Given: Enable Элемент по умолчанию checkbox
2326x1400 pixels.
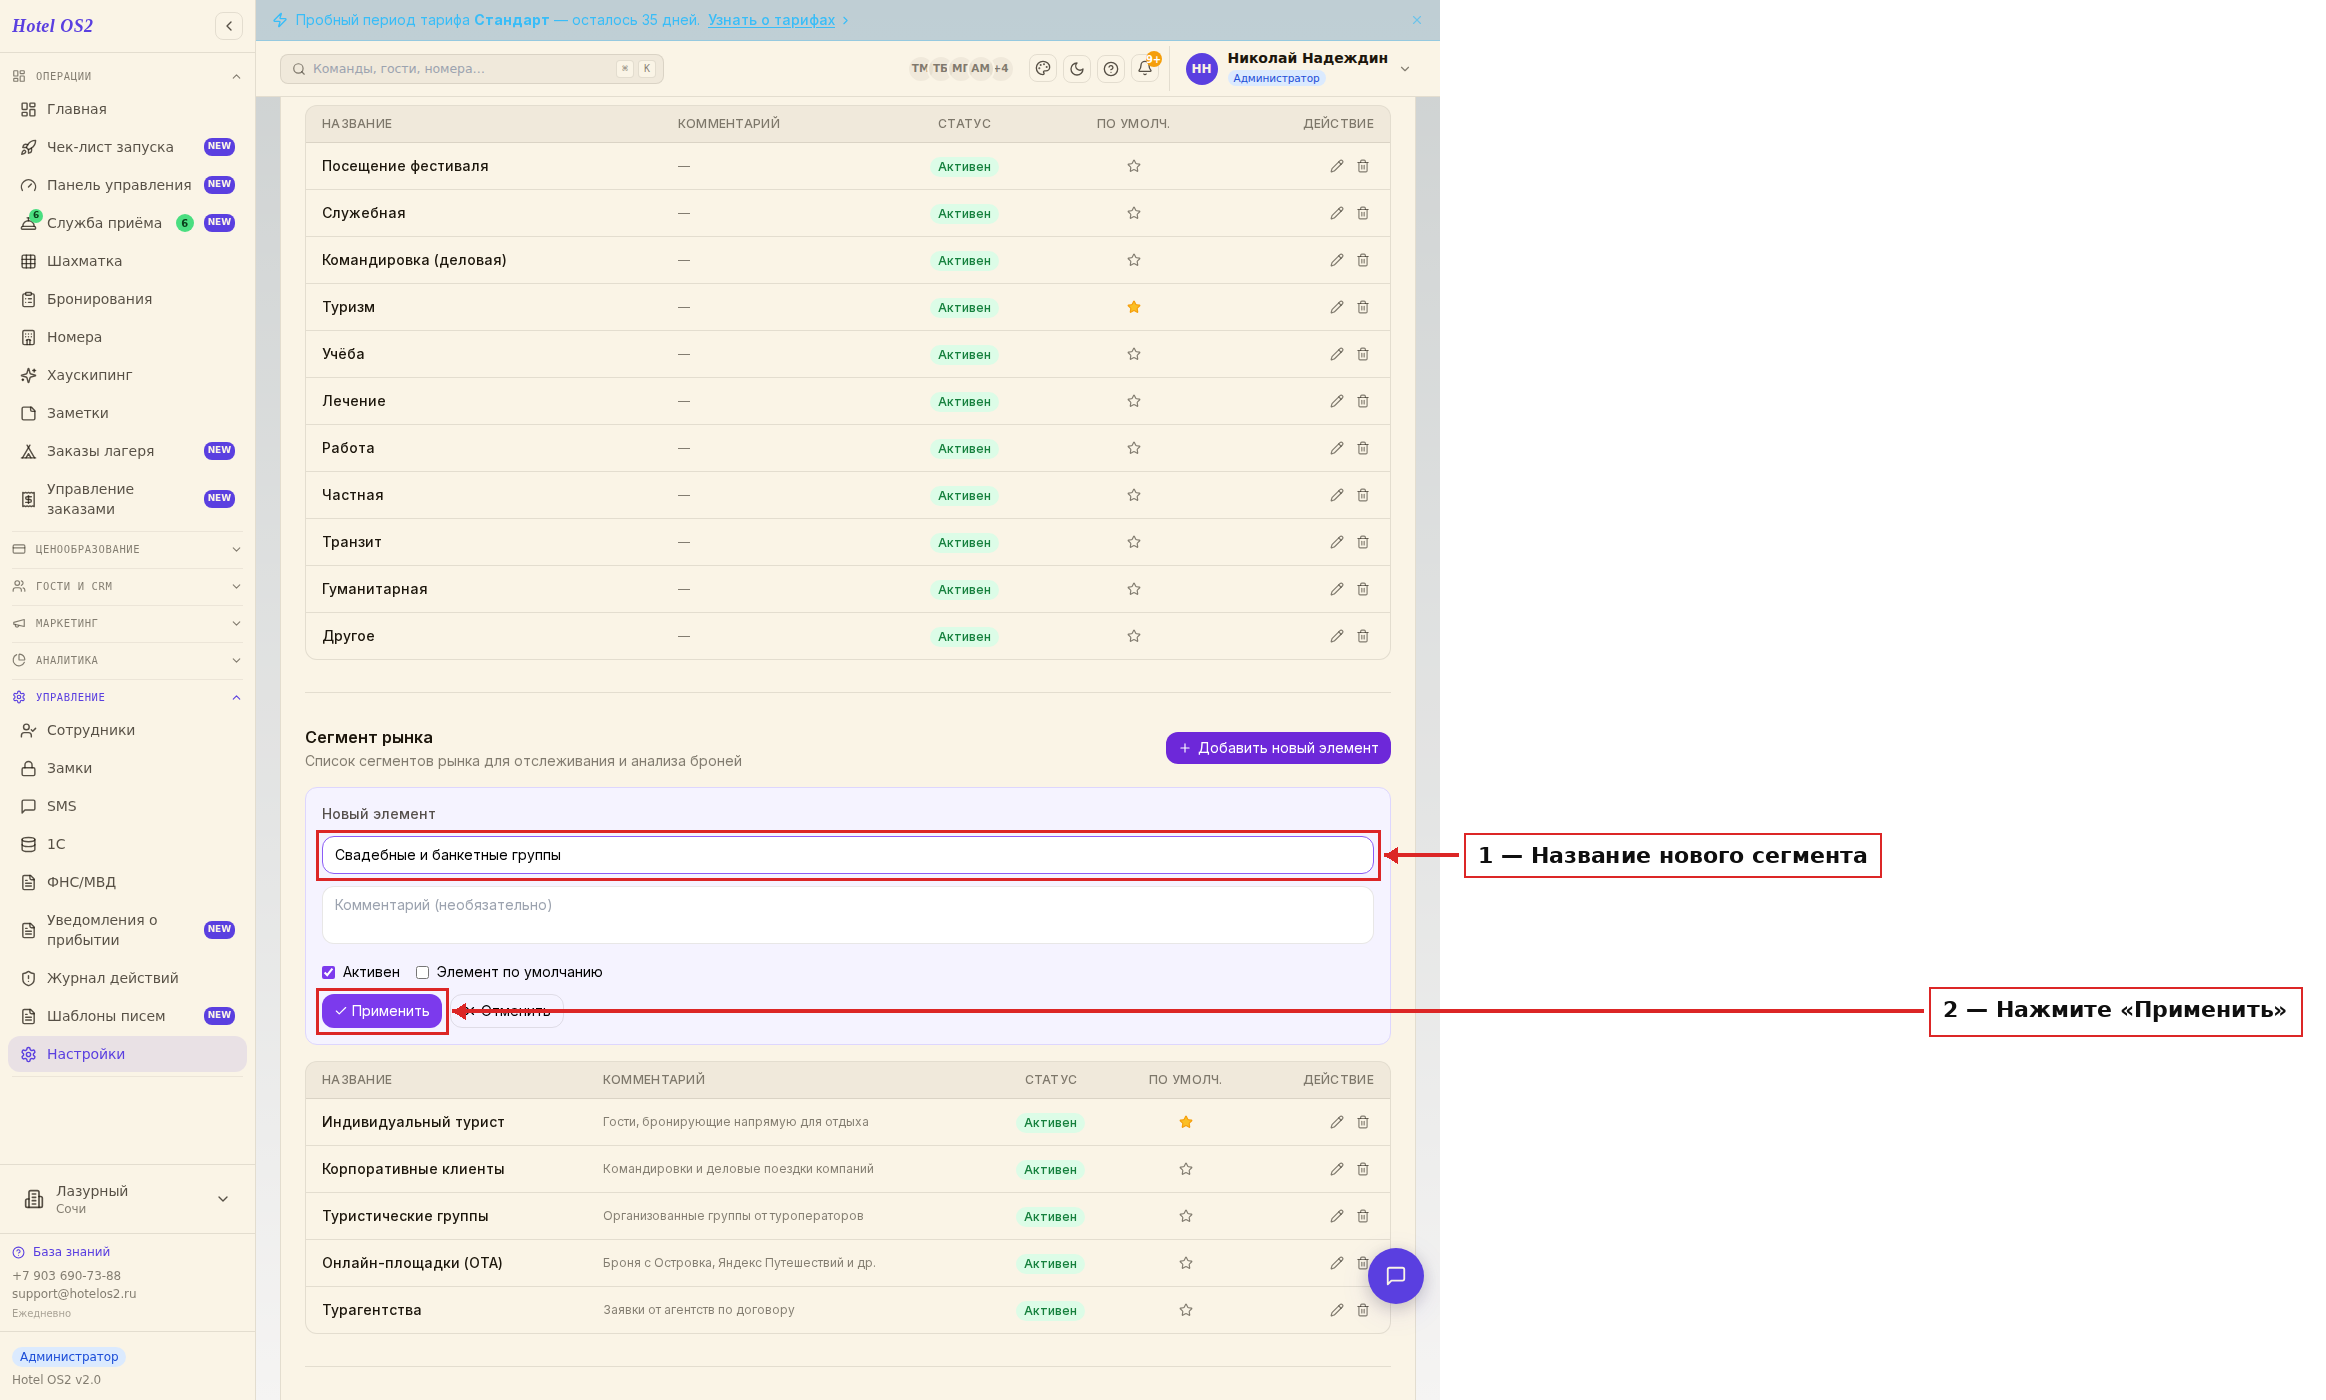Looking at the screenshot, I should tap(422, 972).
